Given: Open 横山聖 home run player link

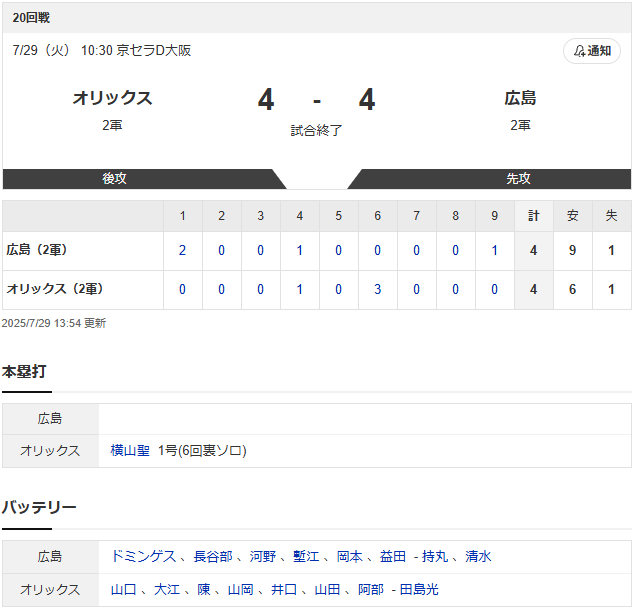Looking at the screenshot, I should click(x=130, y=450).
